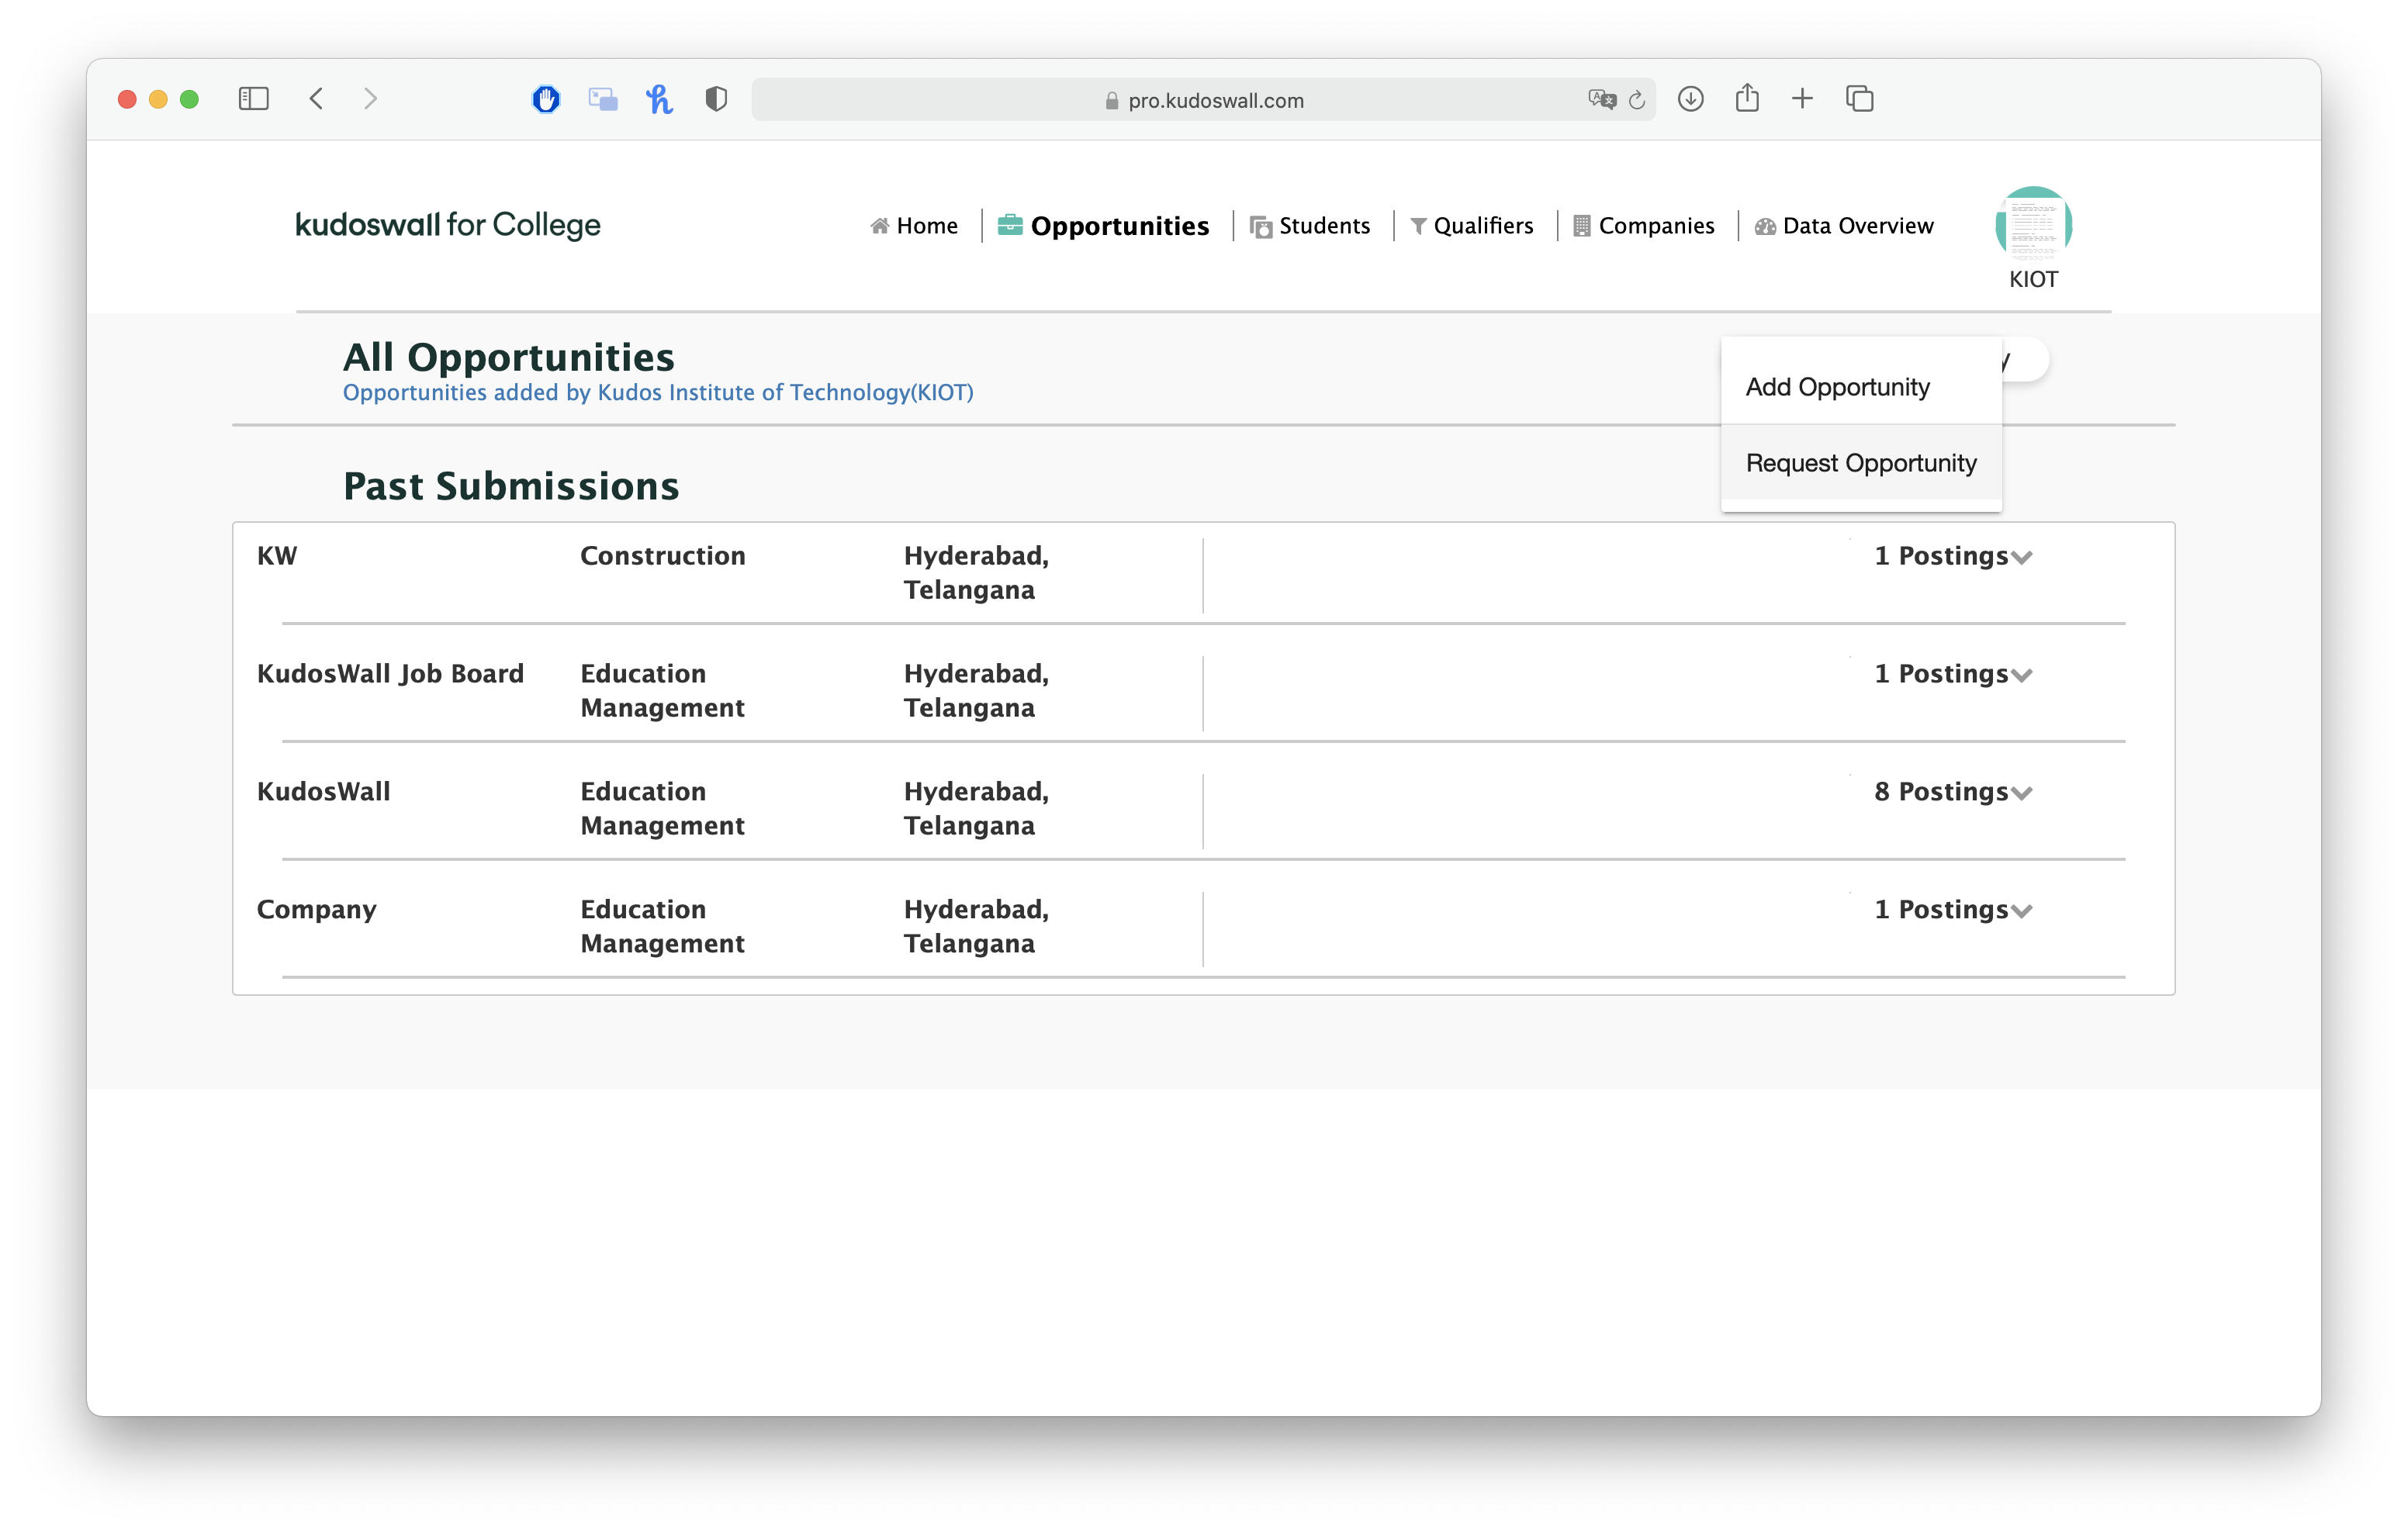
Task: Select Request Opportunity from the dropdown
Action: point(1861,463)
